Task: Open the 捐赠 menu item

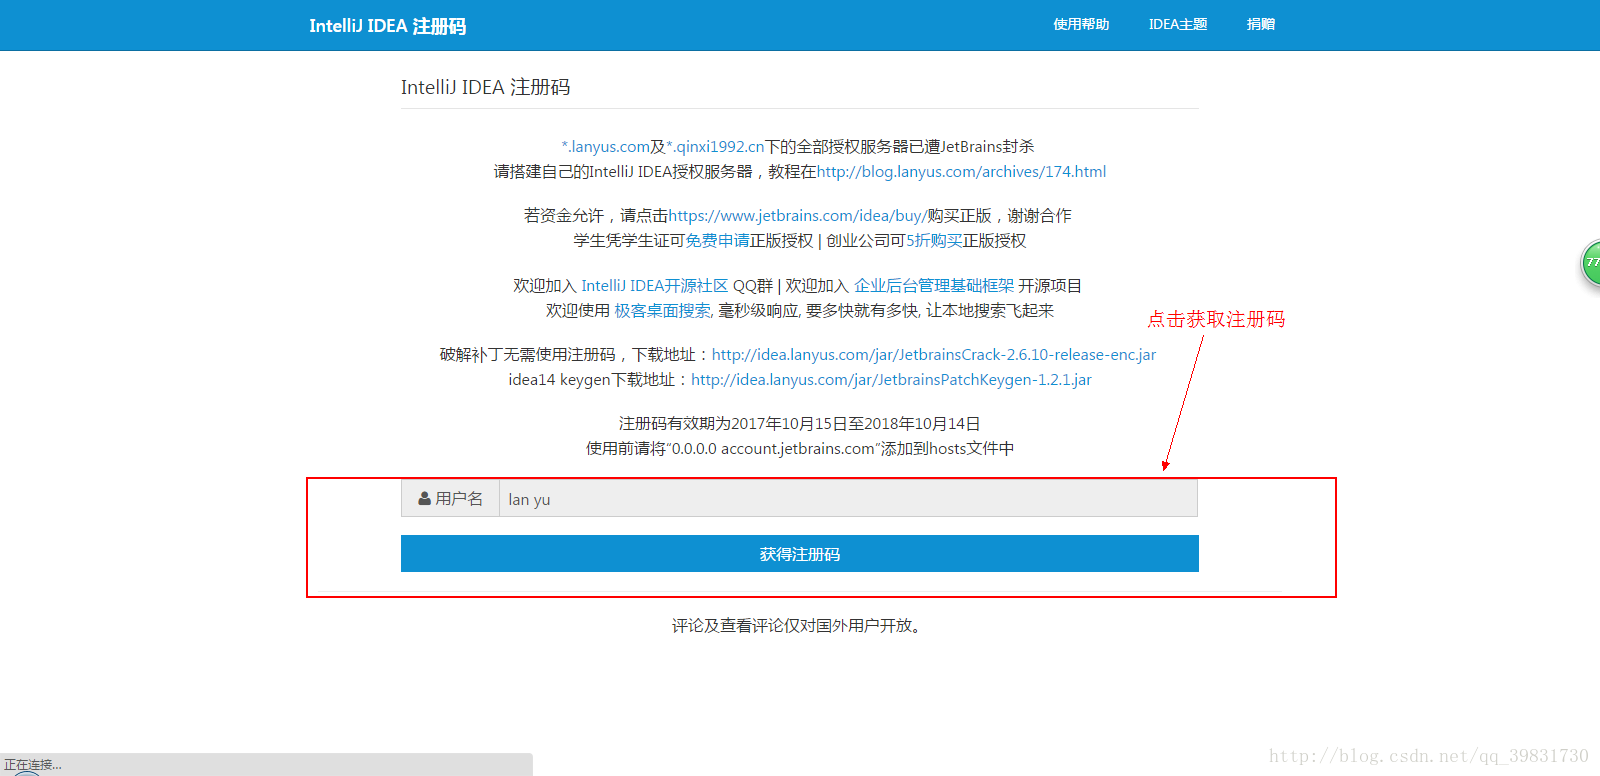Action: pos(1261,24)
